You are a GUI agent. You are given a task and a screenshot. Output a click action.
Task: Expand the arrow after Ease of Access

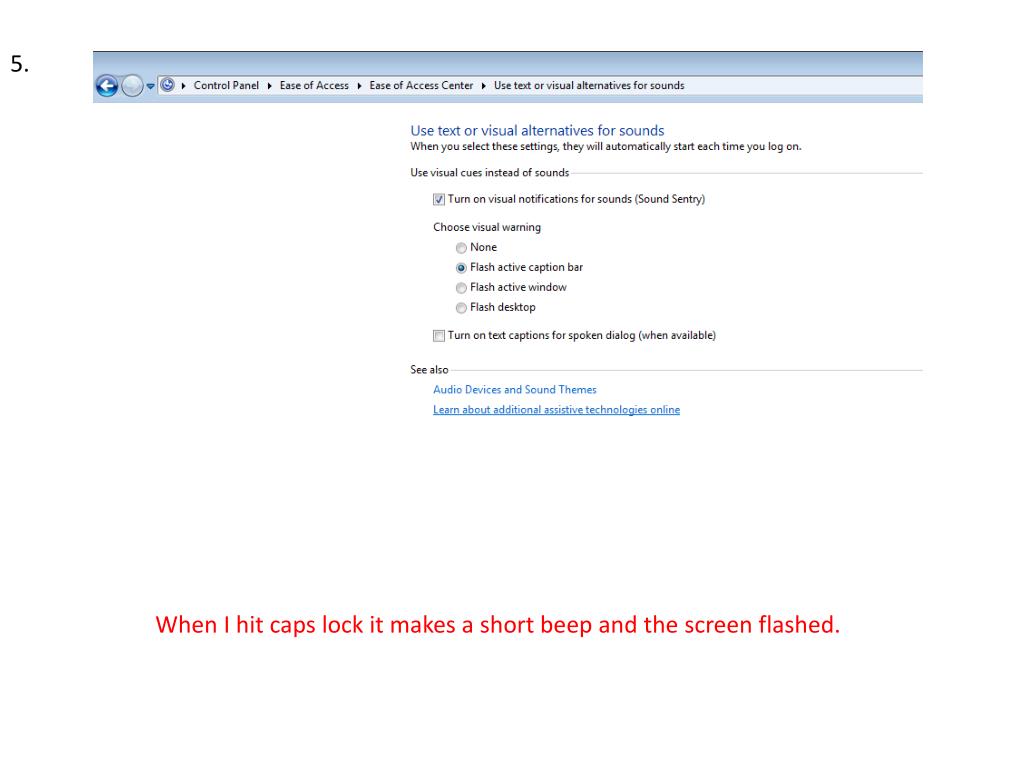tap(359, 86)
